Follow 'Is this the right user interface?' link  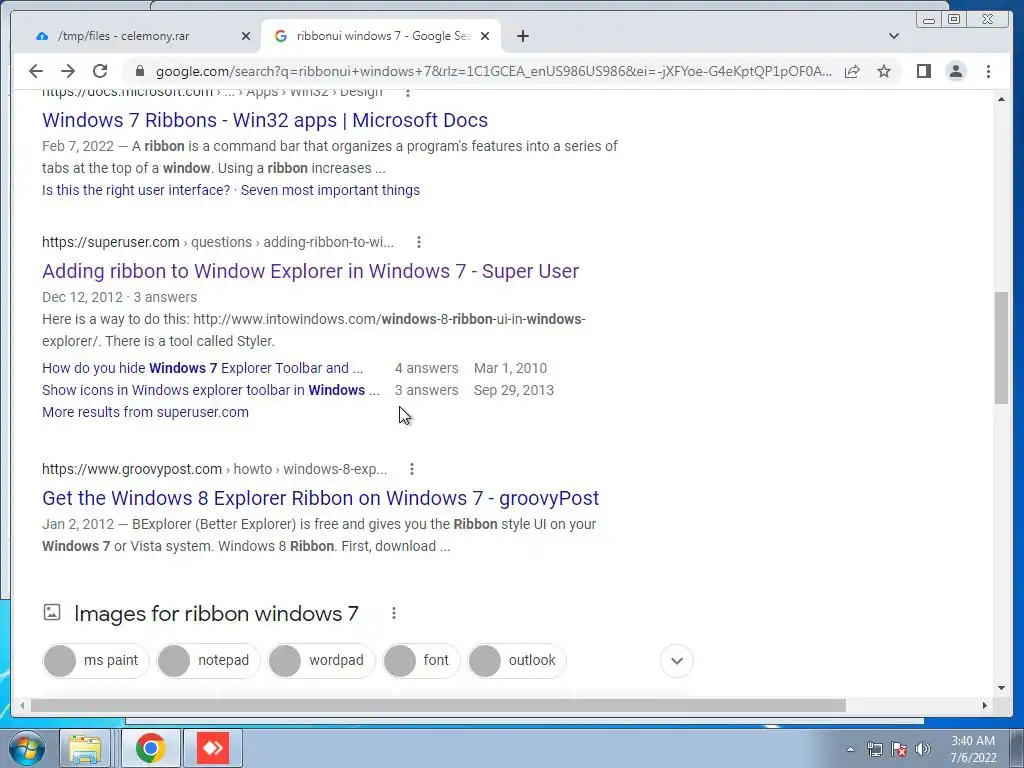pos(136,190)
